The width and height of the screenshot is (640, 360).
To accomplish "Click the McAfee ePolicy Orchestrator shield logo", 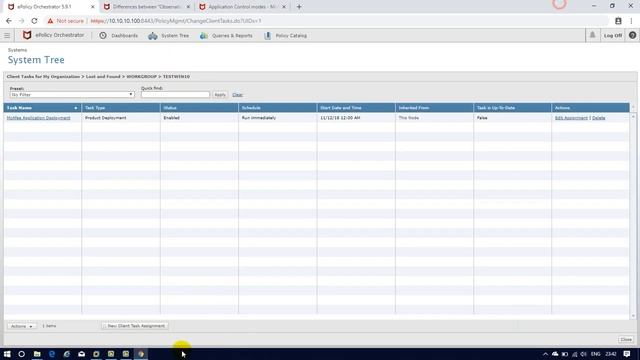I will coord(27,35).
